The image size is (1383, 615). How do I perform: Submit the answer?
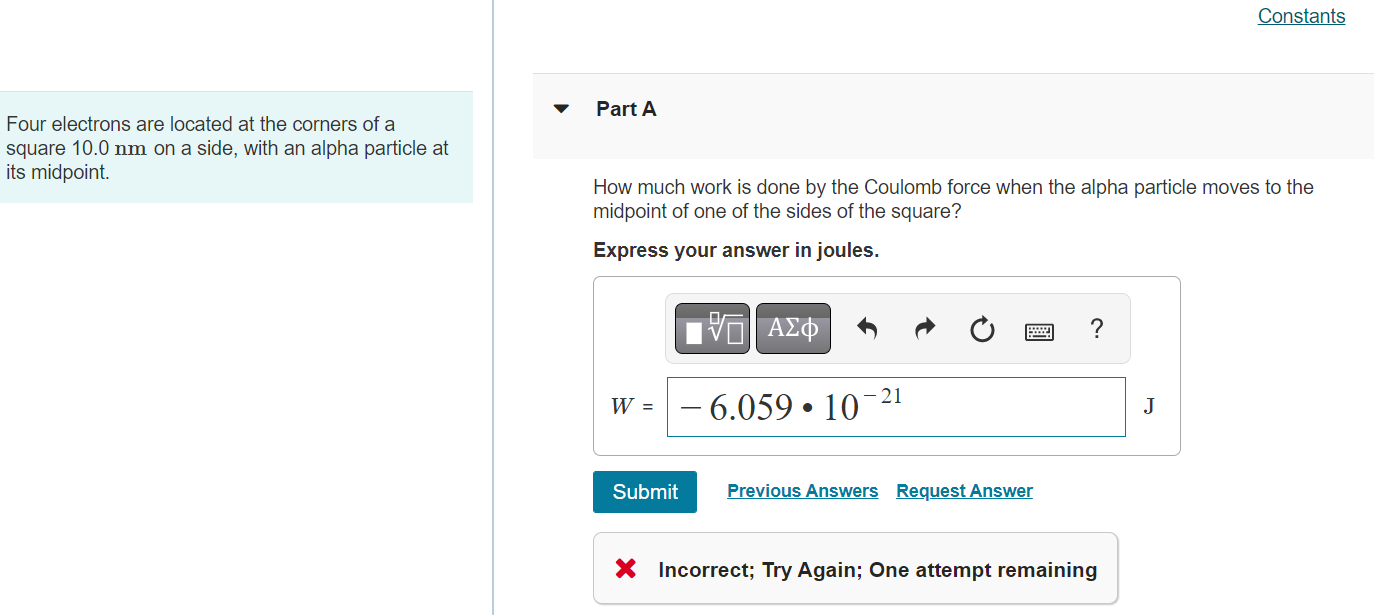tap(644, 491)
